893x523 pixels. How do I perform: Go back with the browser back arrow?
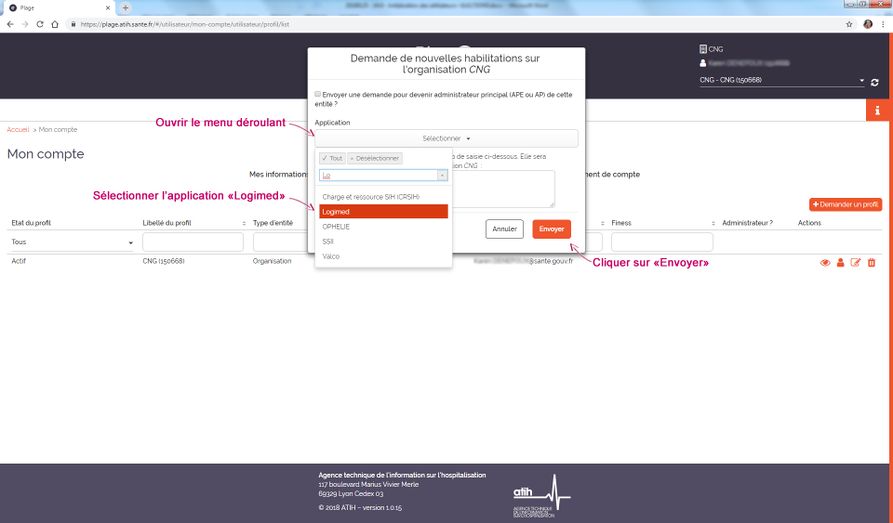10,24
